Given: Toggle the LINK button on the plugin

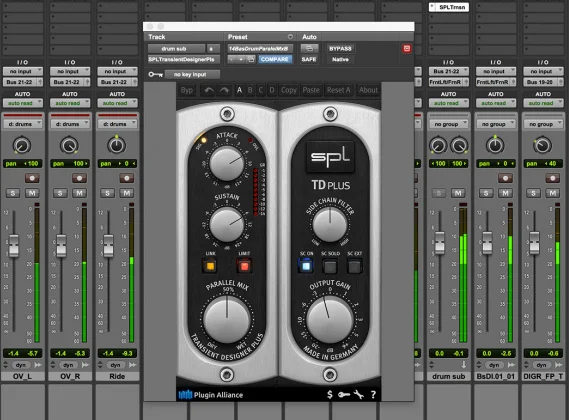Looking at the screenshot, I should tap(210, 266).
